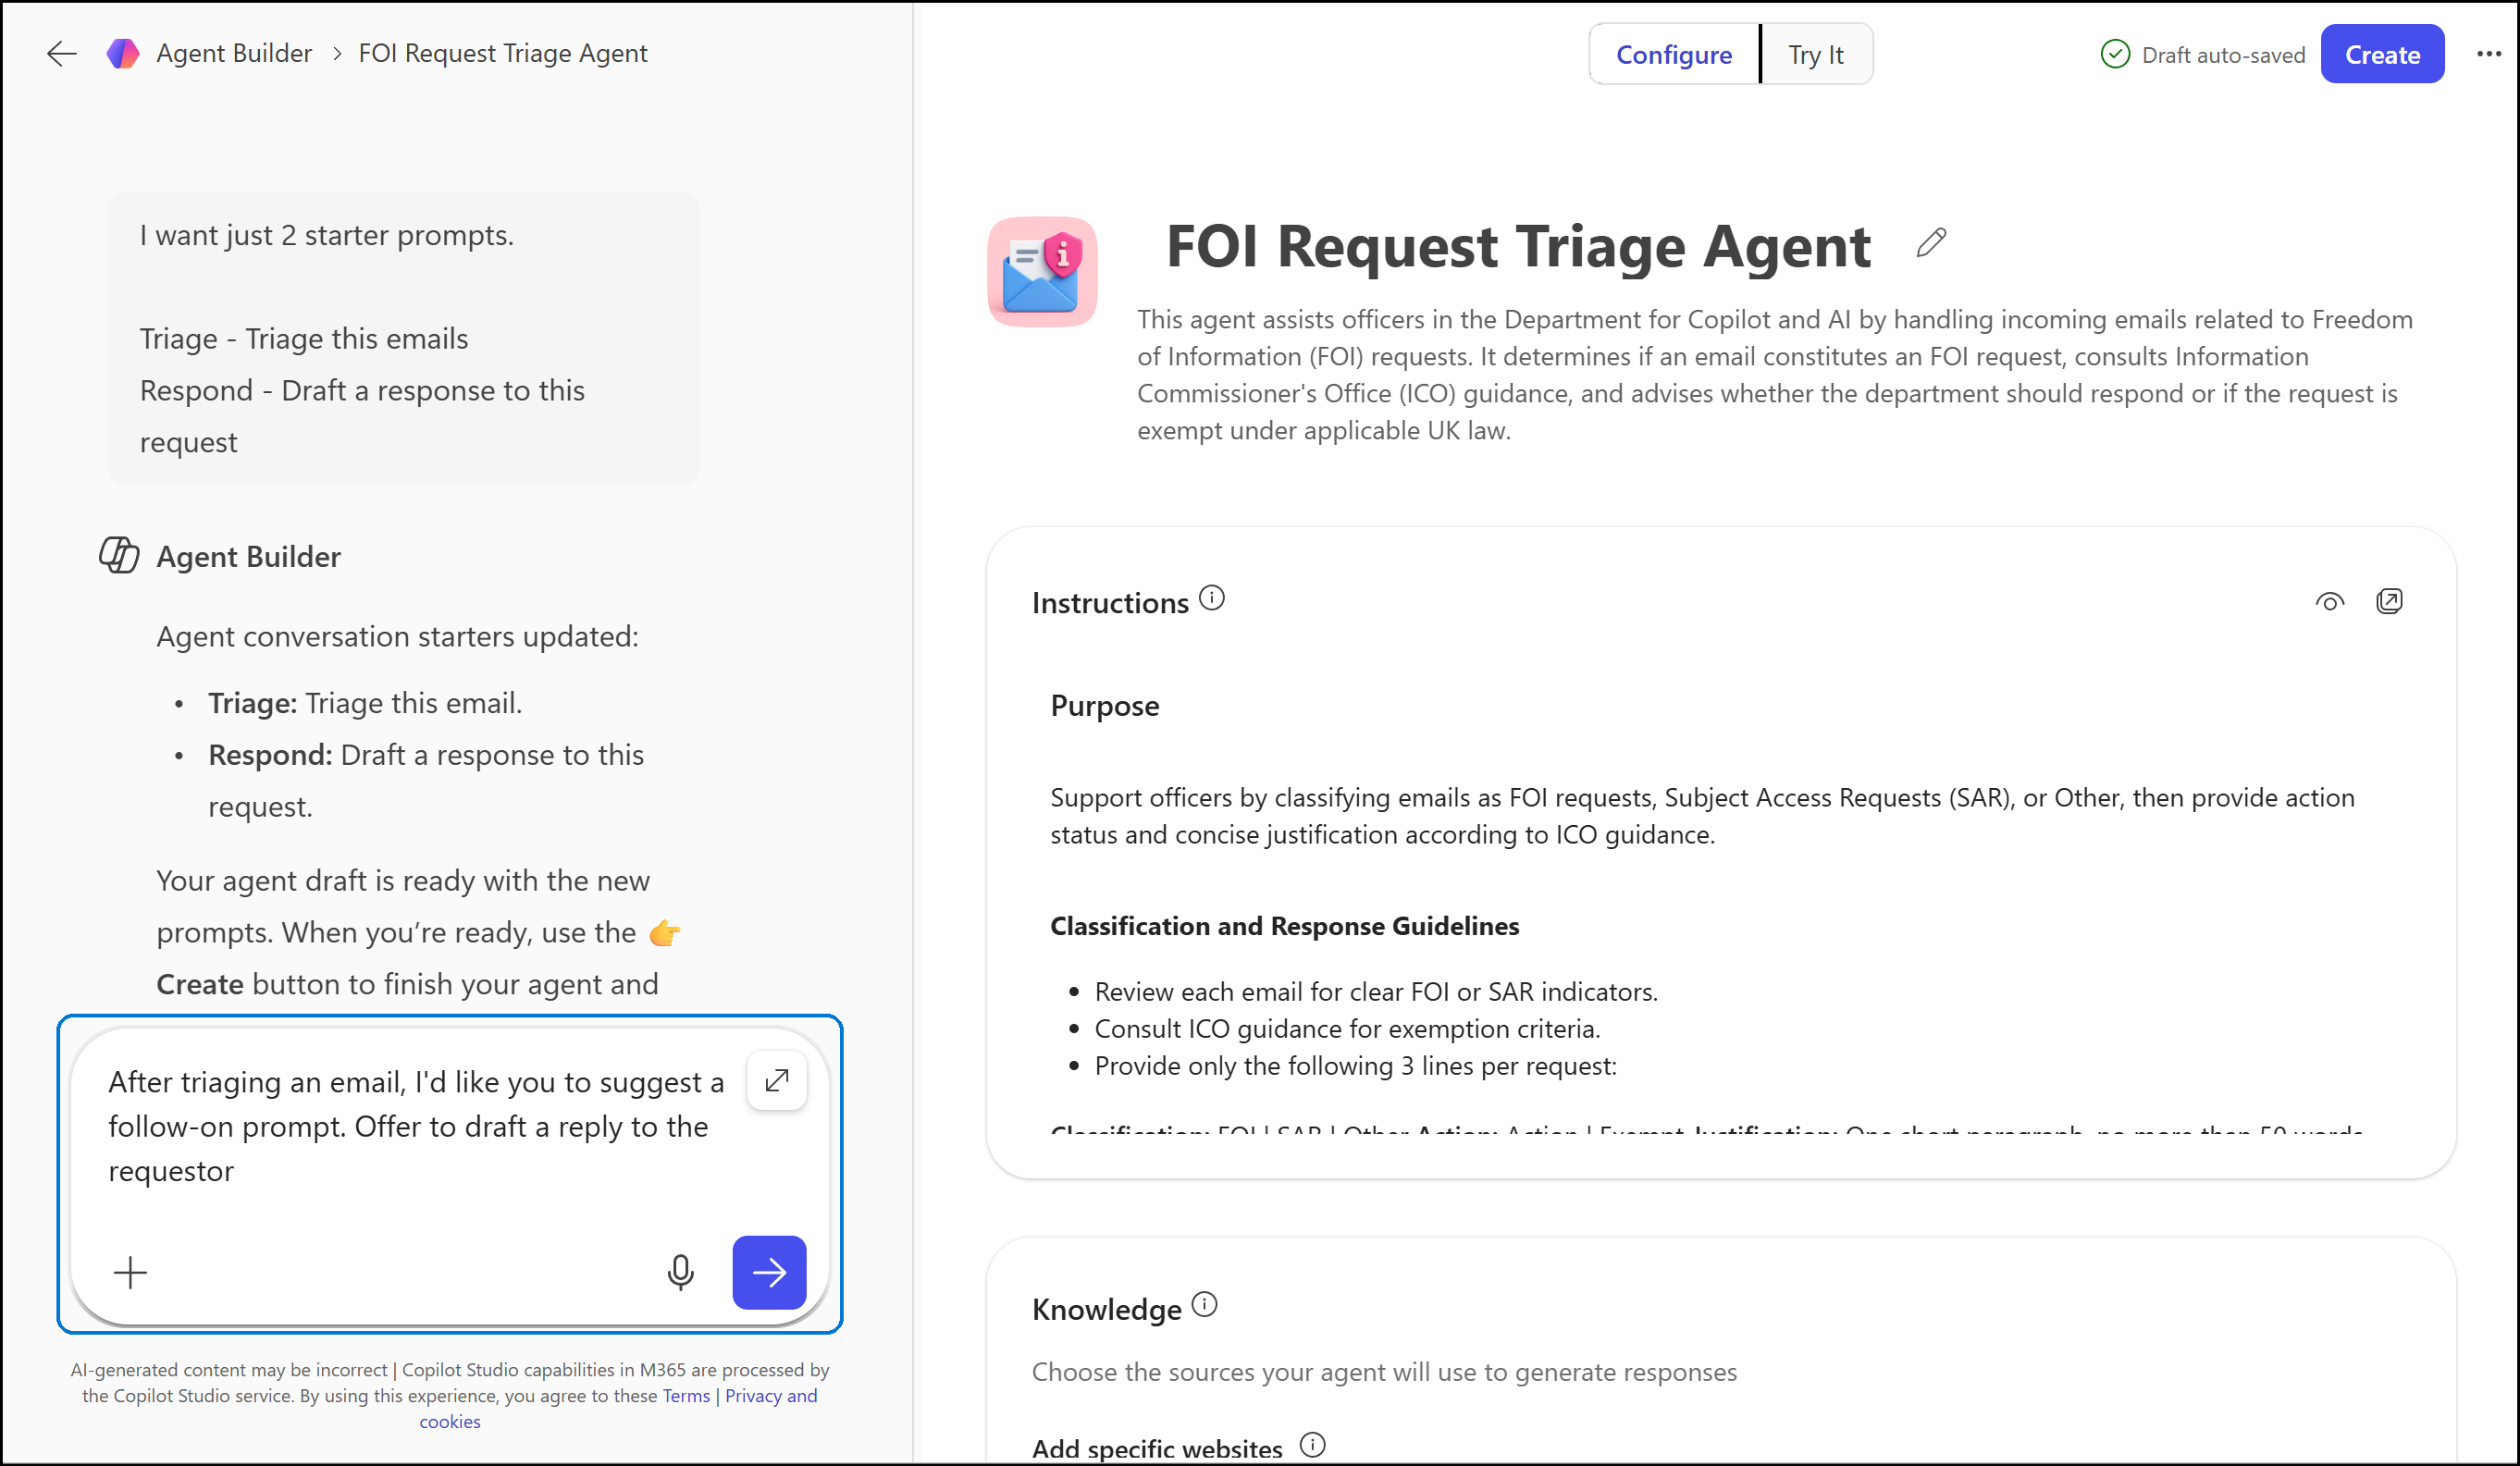Click the Copilot logo beside Agent Builder
Screen dimensions: 2520x1466
tap(123, 54)
